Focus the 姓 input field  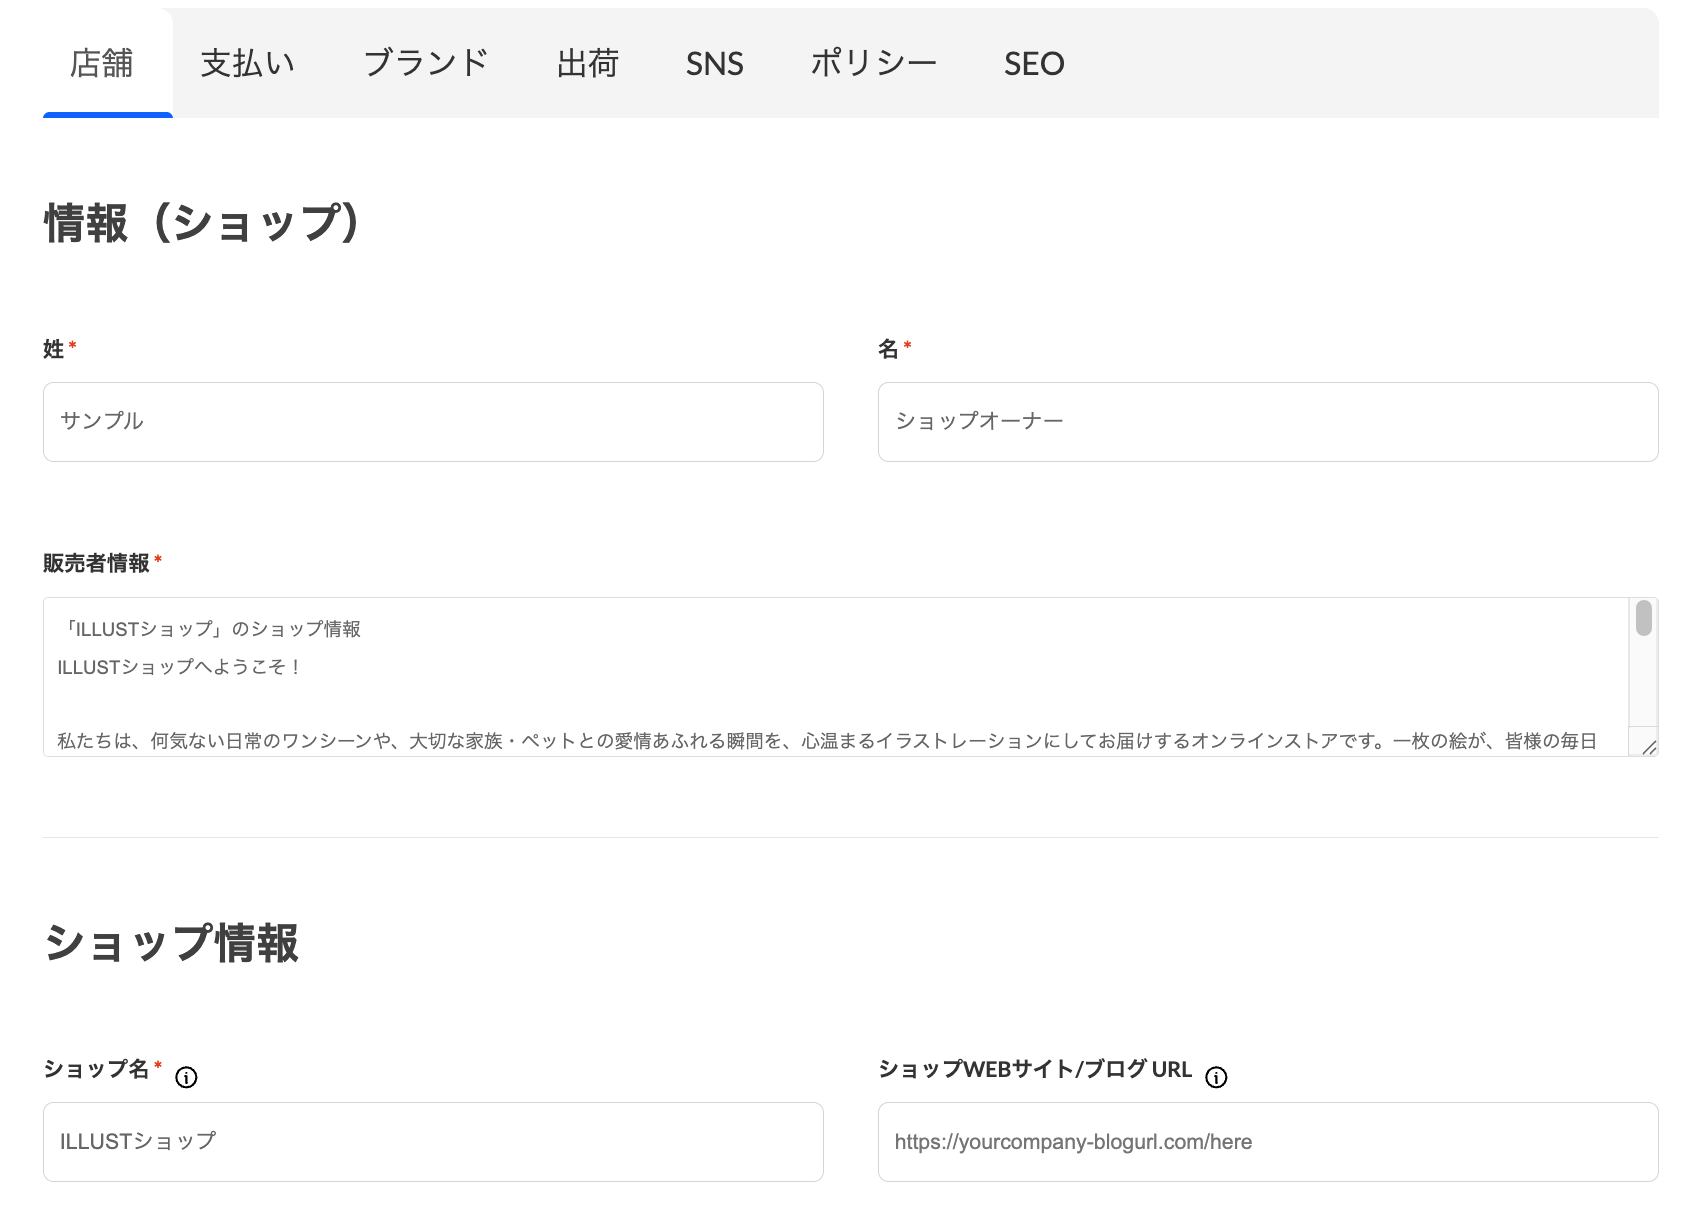pos(433,421)
